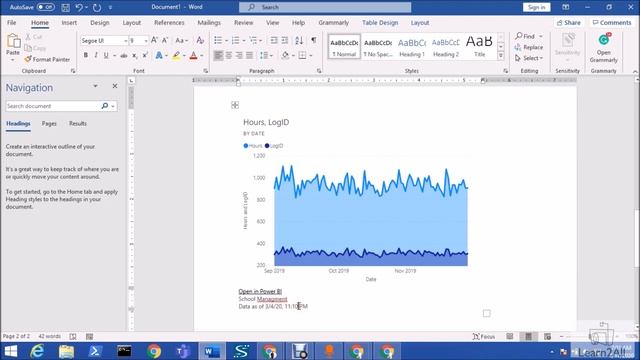Increase paragraph indent
The image size is (640, 360).
point(284,40)
